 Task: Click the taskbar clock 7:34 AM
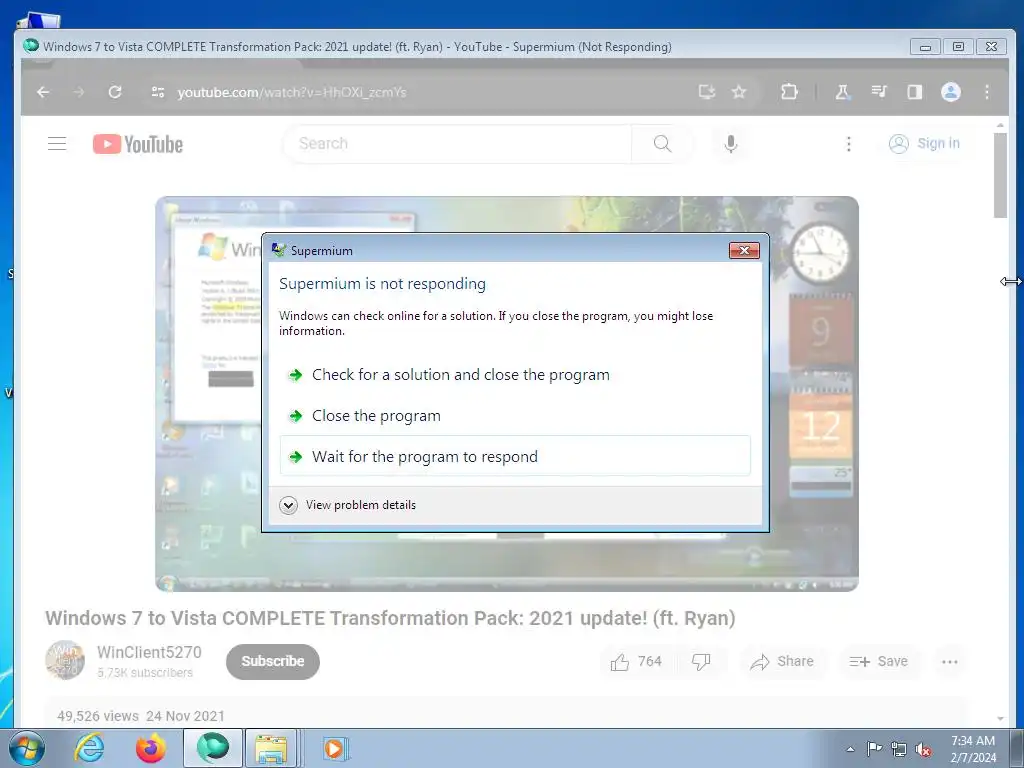pos(973,749)
